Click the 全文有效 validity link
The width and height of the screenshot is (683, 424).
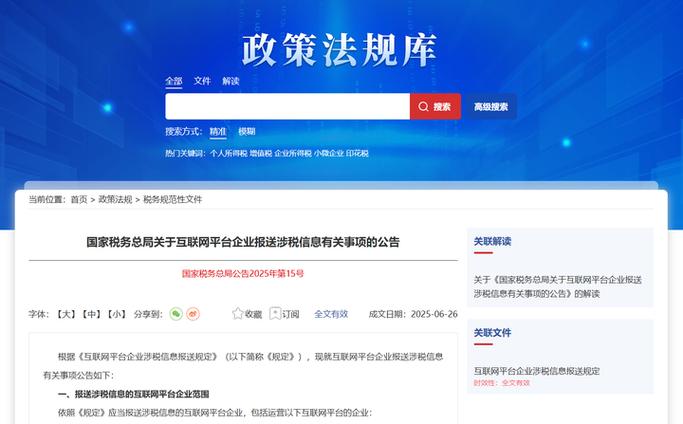331,314
